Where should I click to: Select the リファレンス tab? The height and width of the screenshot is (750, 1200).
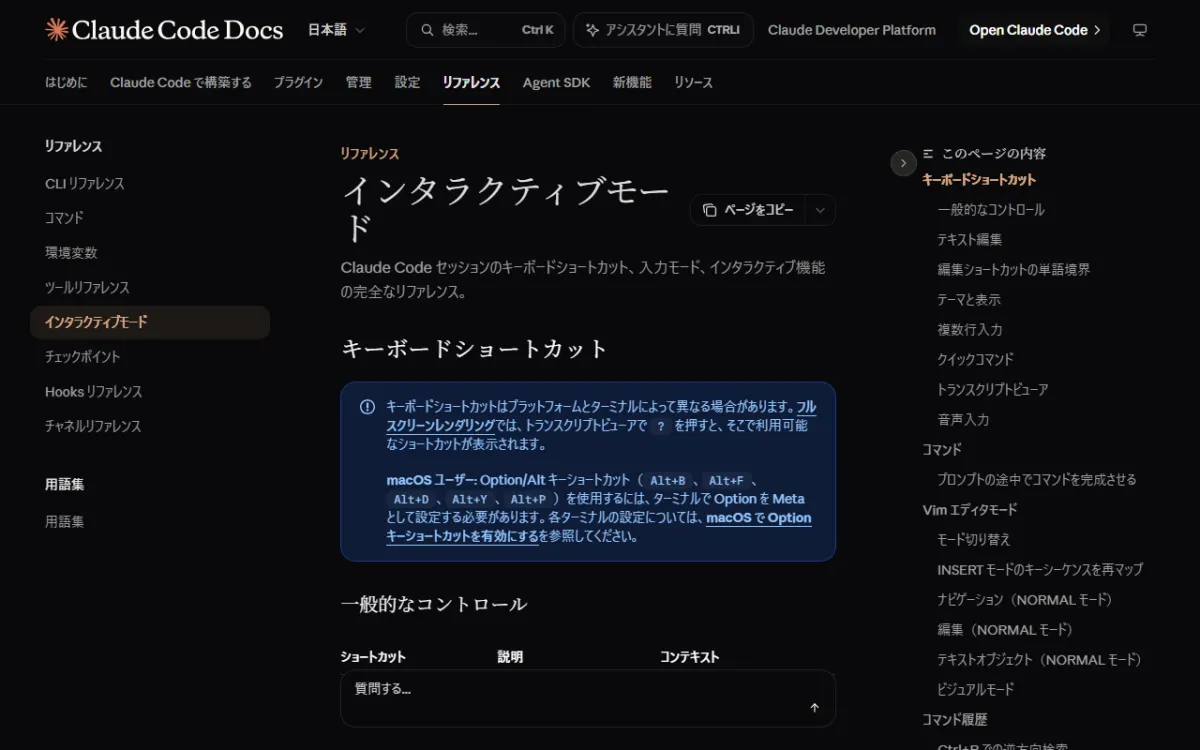click(471, 82)
